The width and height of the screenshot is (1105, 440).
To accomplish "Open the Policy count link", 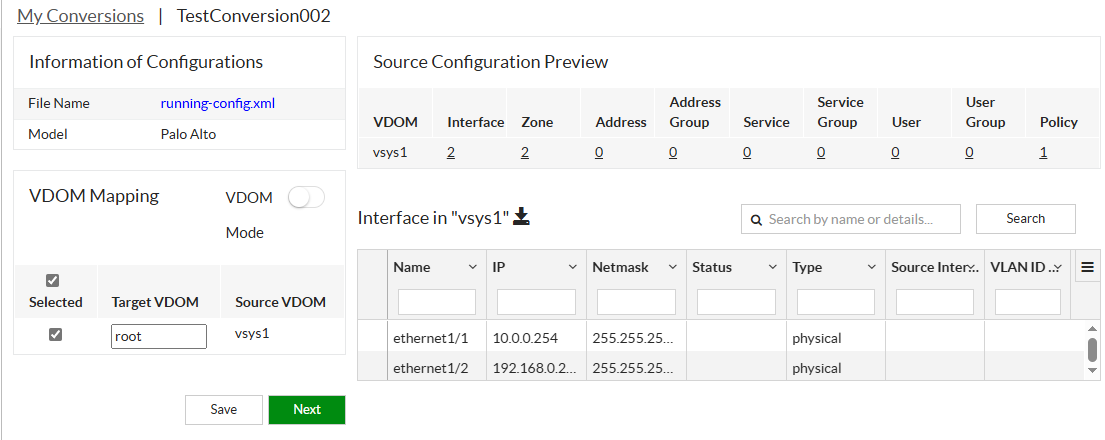I will pyautogui.click(x=1043, y=152).
